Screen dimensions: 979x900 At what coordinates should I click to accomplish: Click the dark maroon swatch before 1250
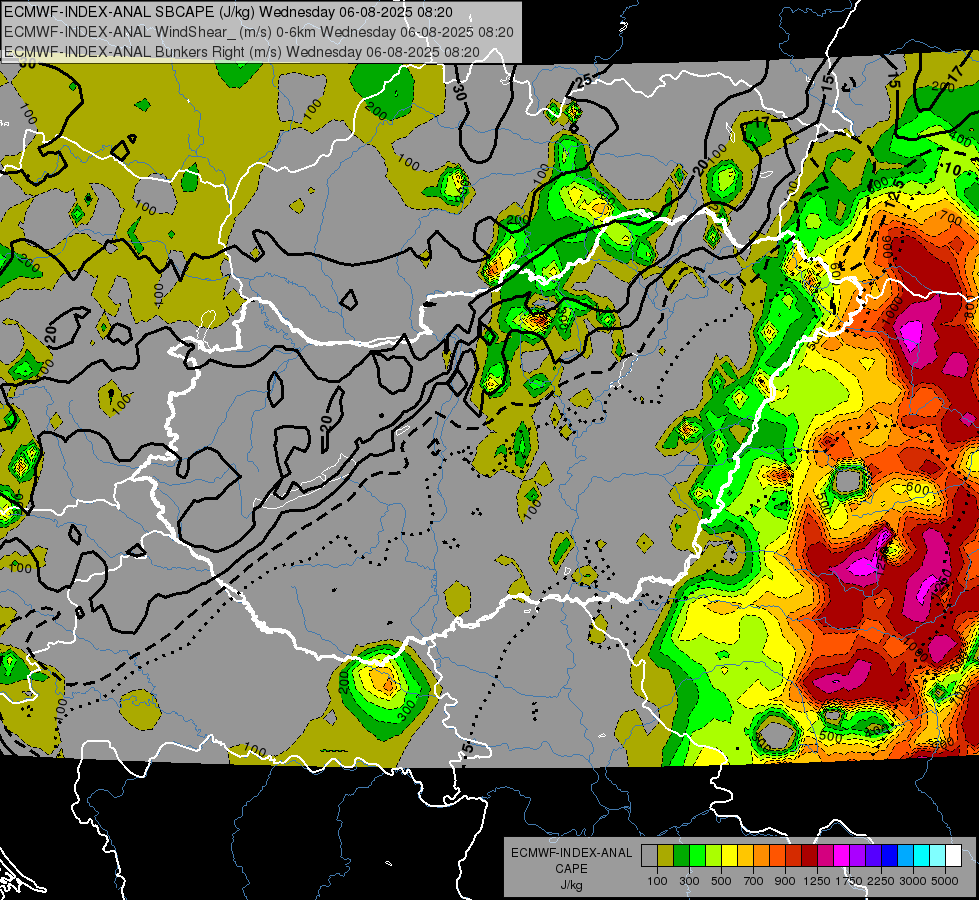pyautogui.click(x=810, y=856)
